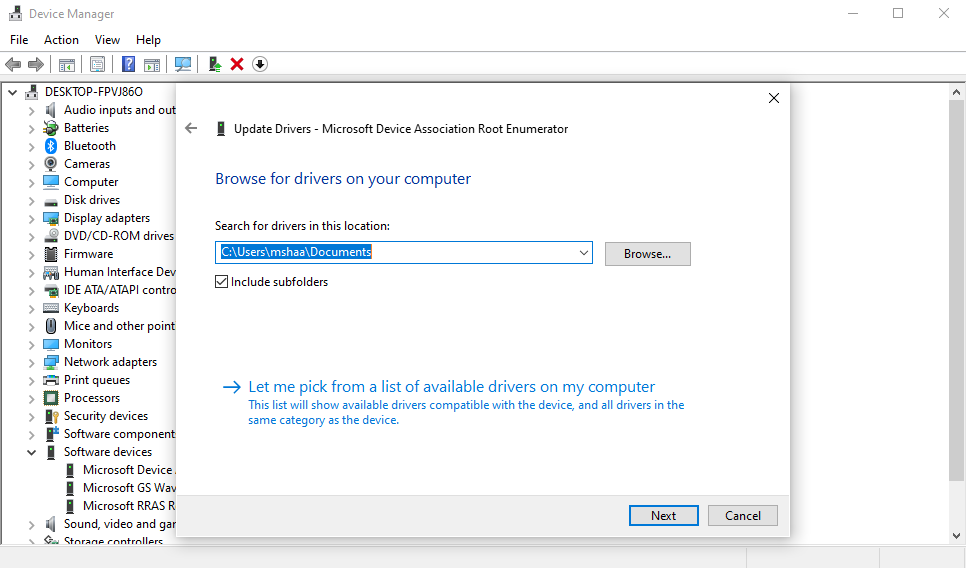Click the Properties toolbar icon

point(97,64)
